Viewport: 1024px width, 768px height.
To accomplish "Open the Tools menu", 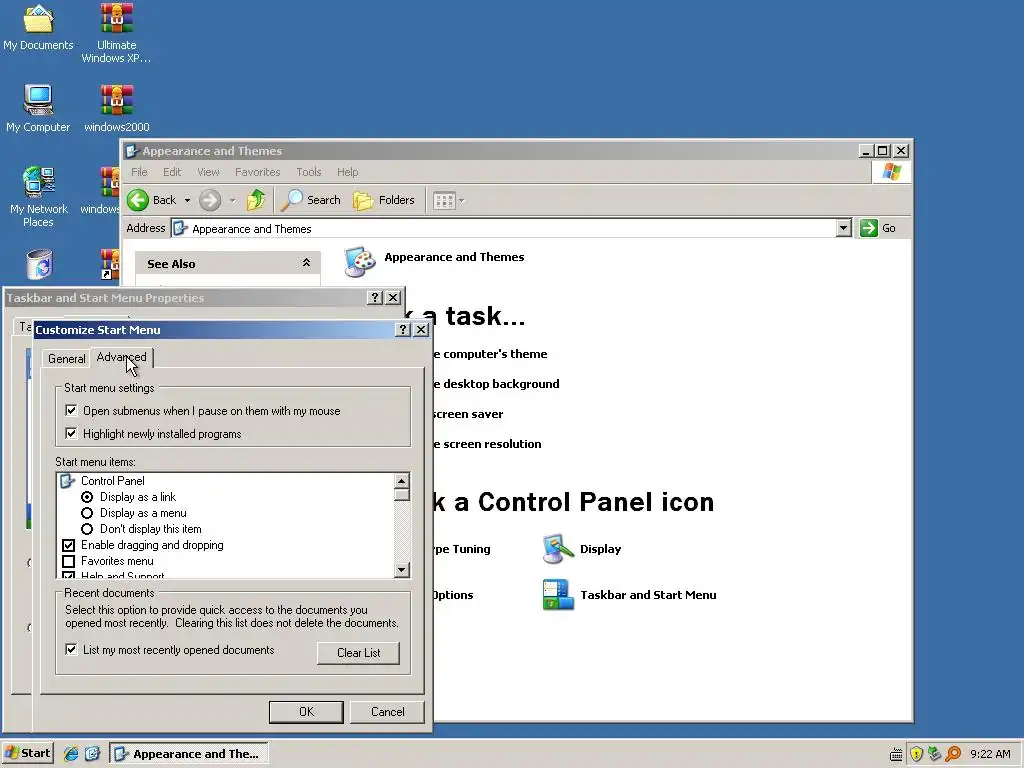I will point(308,172).
